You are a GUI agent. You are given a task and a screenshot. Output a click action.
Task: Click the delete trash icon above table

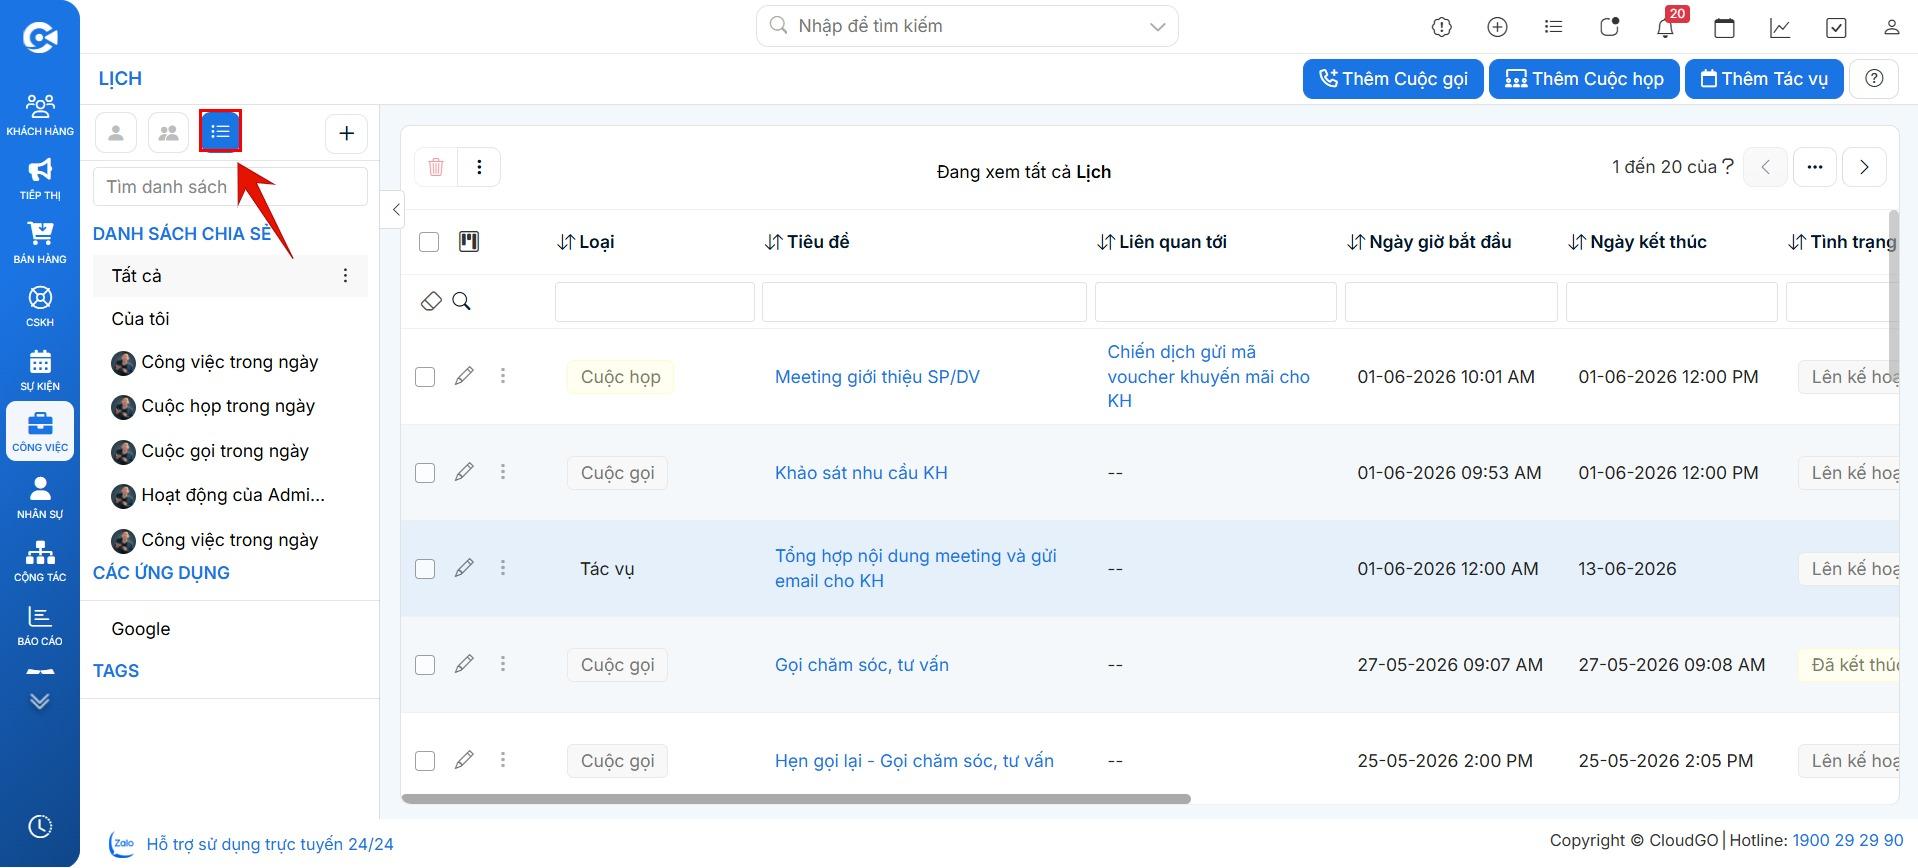point(436,167)
